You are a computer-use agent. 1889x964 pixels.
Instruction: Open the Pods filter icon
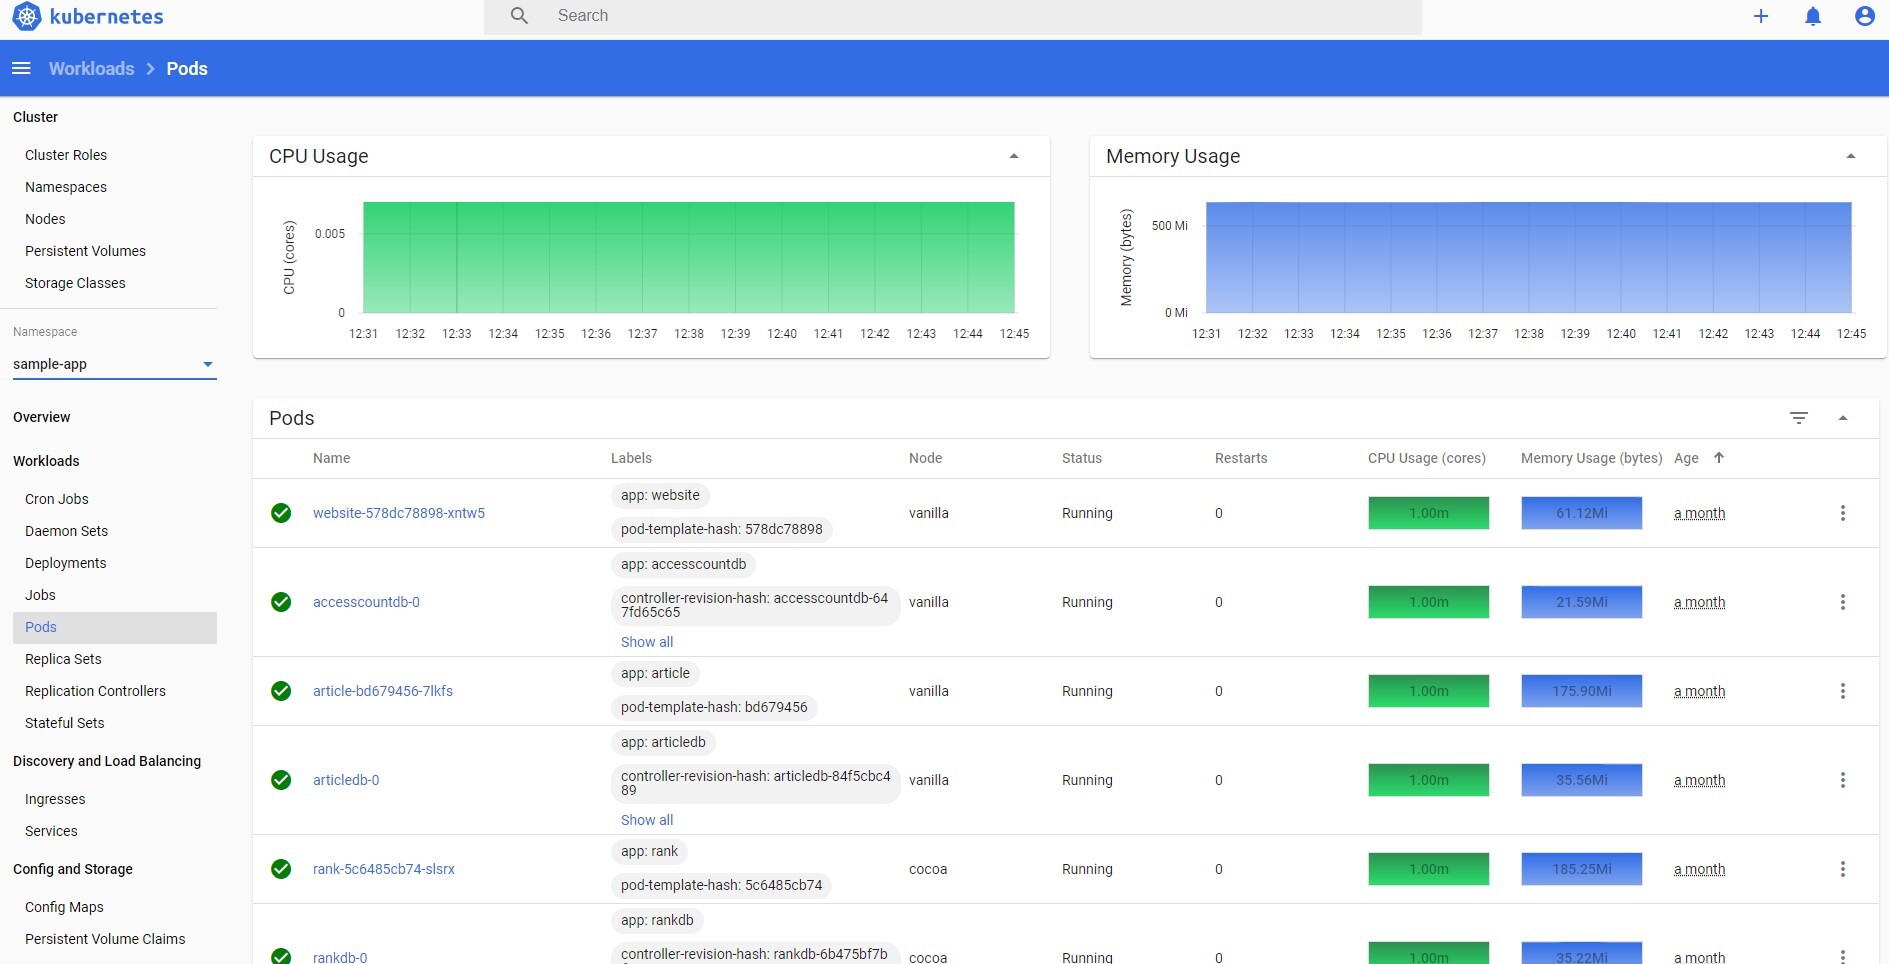[x=1799, y=418]
